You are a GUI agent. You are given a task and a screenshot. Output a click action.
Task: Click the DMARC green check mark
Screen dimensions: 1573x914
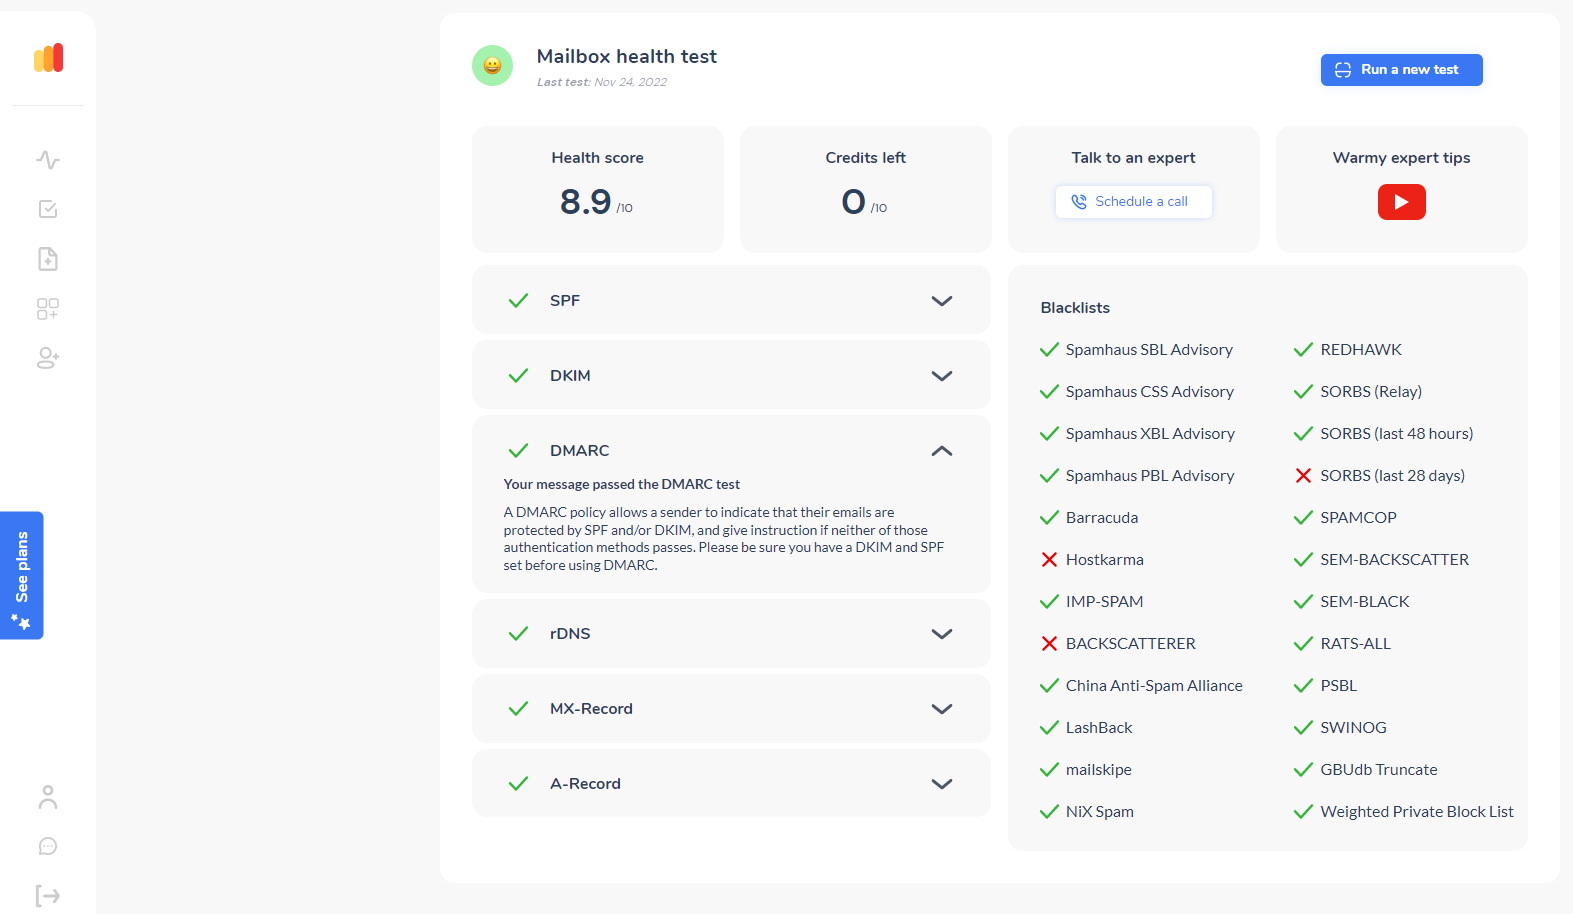point(518,450)
